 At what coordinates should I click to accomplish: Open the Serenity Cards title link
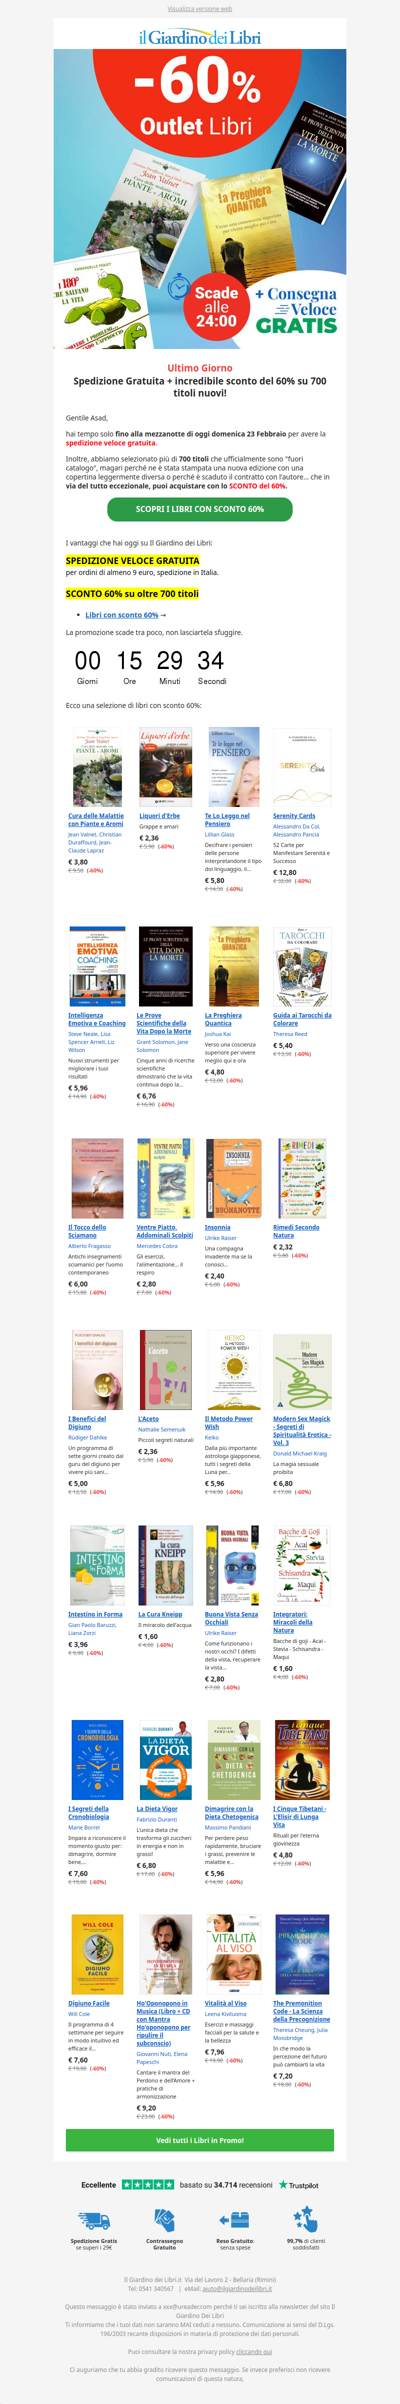click(294, 816)
